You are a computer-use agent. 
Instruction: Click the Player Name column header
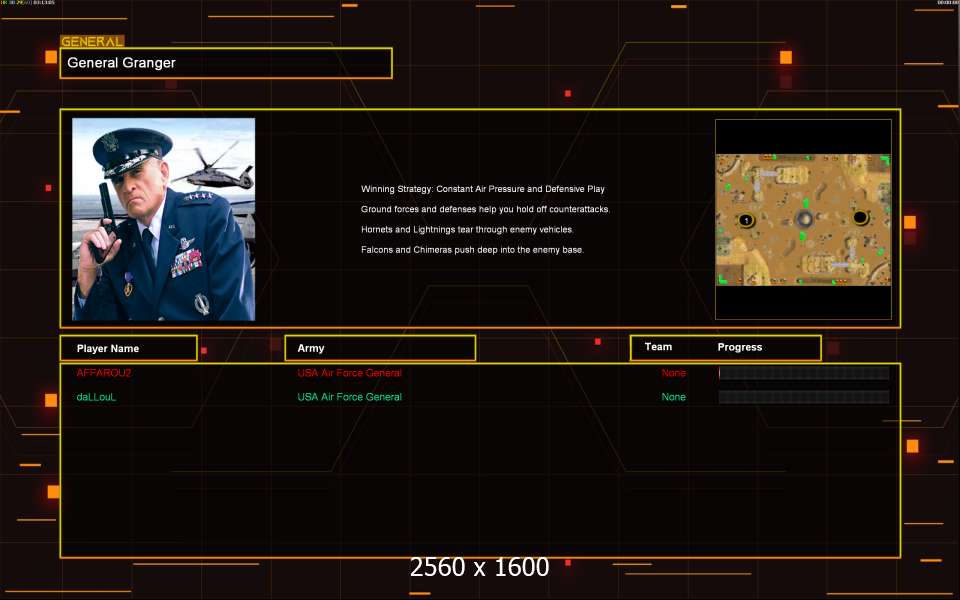point(128,348)
